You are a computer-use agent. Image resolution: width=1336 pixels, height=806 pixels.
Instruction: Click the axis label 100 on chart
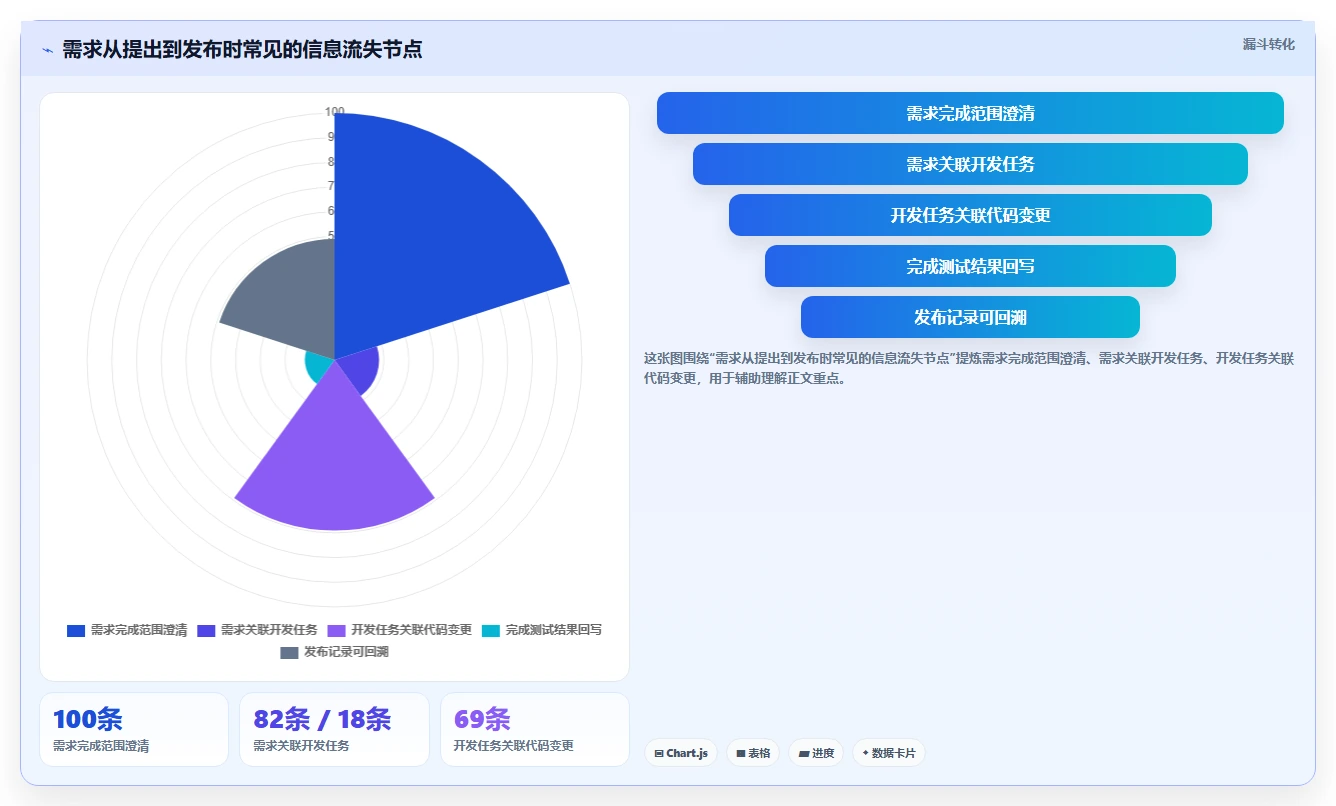[x=334, y=112]
